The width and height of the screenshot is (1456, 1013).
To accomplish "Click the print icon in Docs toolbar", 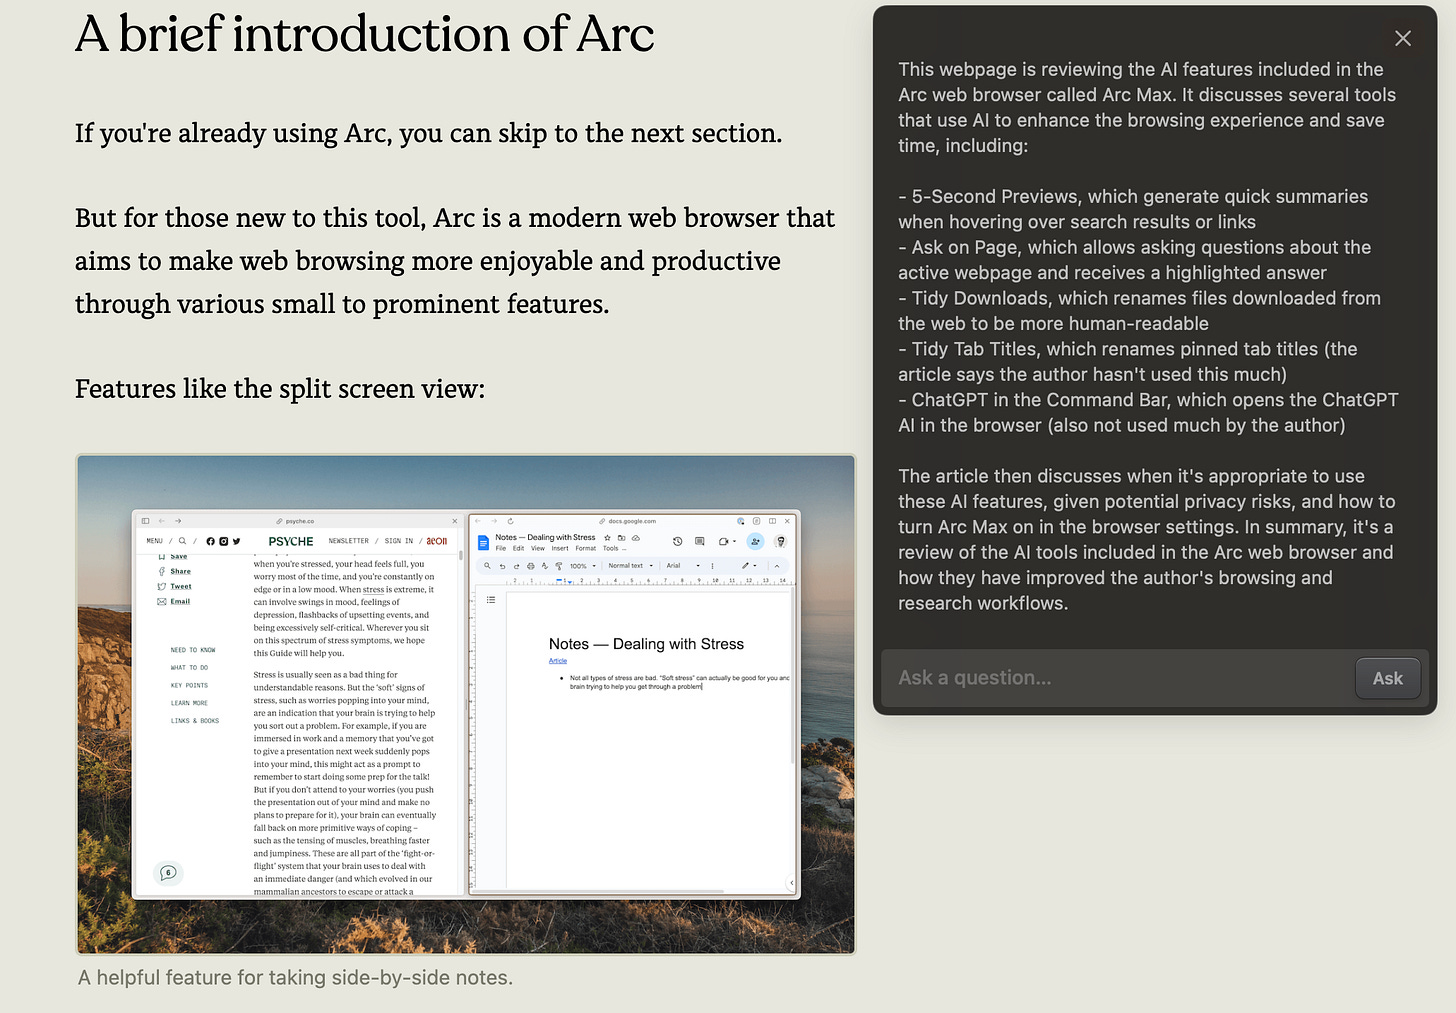I will point(531,566).
